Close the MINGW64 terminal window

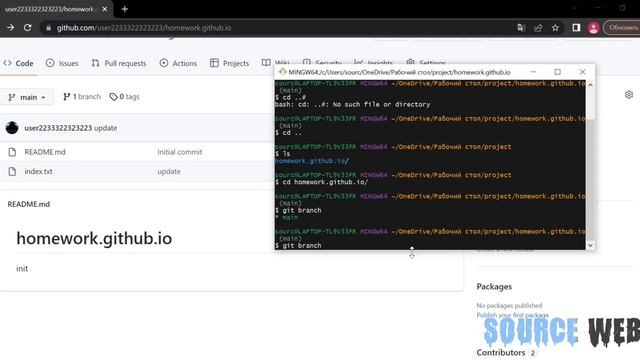582,72
